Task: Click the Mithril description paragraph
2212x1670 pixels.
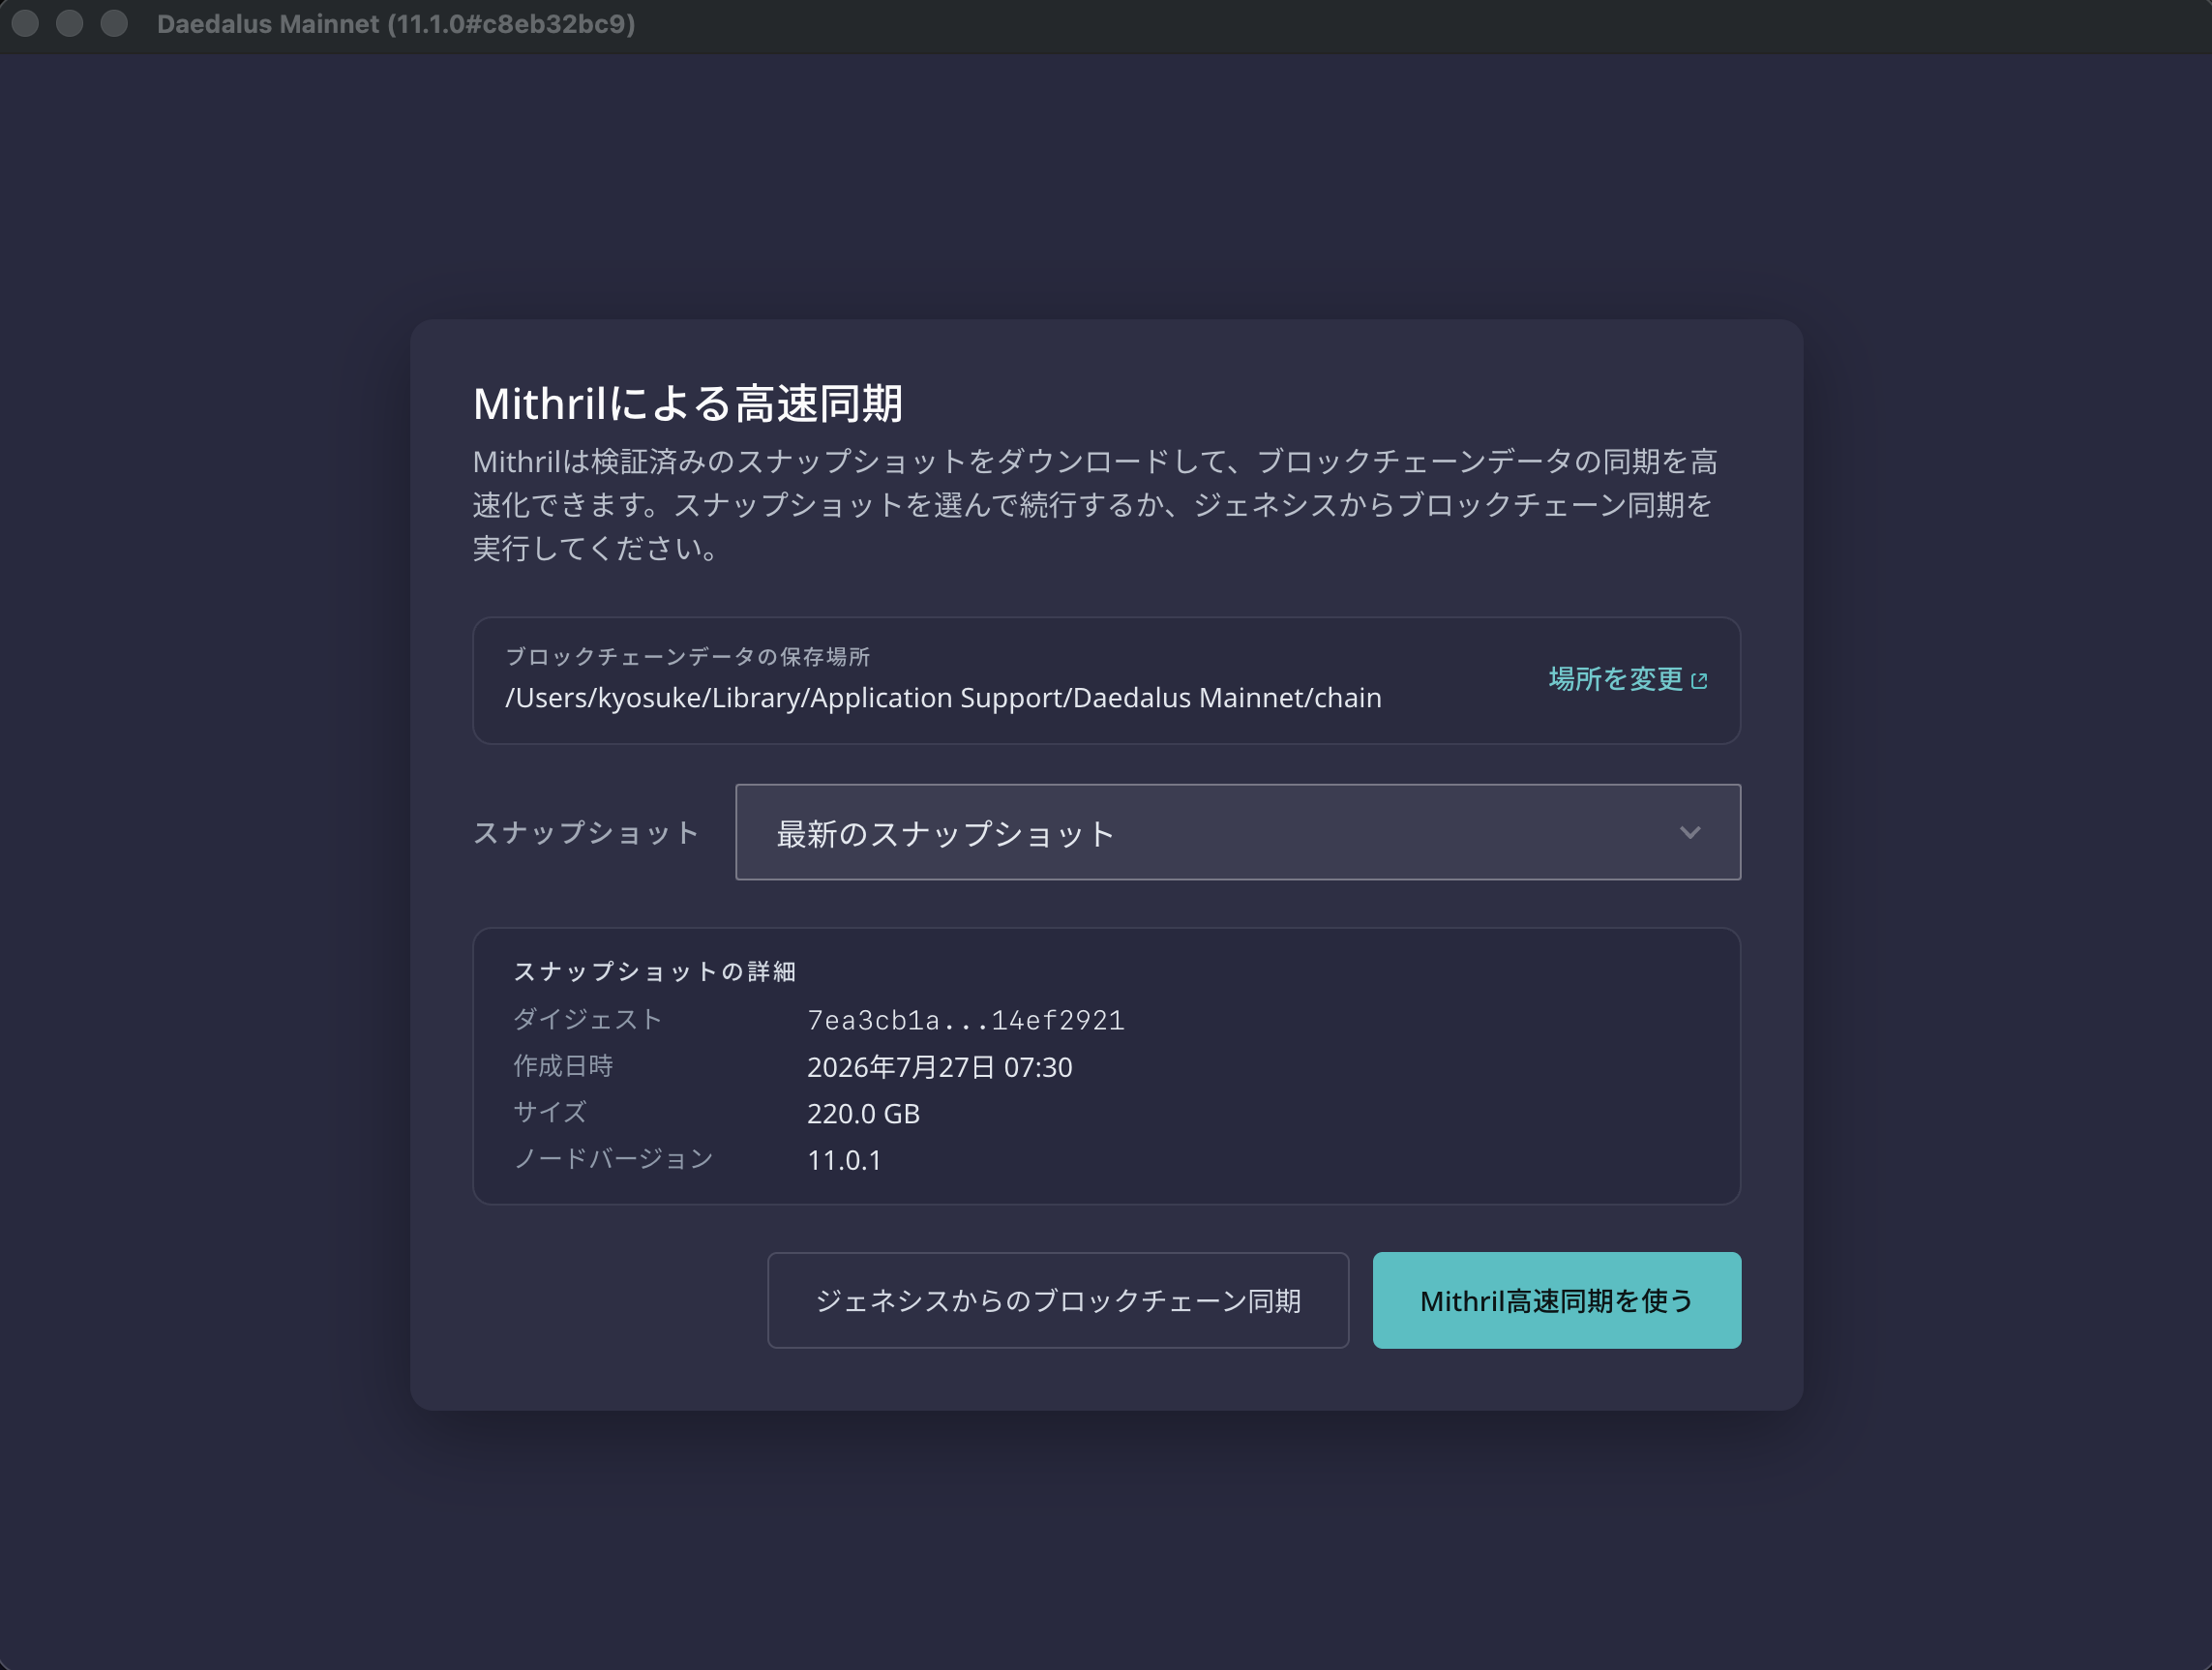Action: (x=1096, y=505)
